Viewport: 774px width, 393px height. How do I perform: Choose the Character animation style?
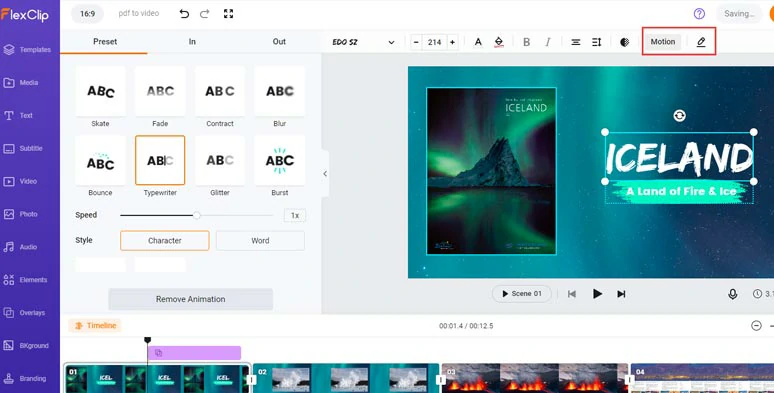(x=165, y=240)
